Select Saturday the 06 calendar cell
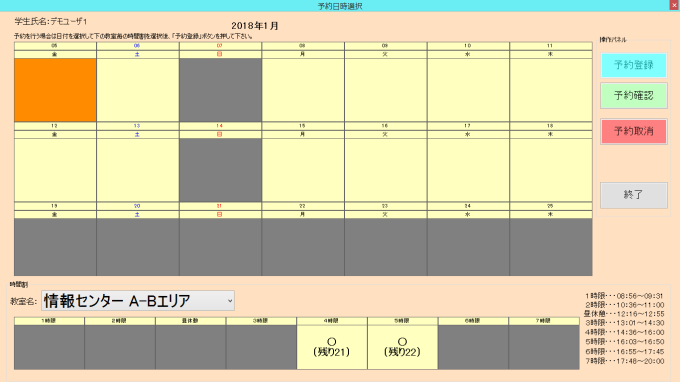The width and height of the screenshot is (680, 382). click(x=137, y=90)
